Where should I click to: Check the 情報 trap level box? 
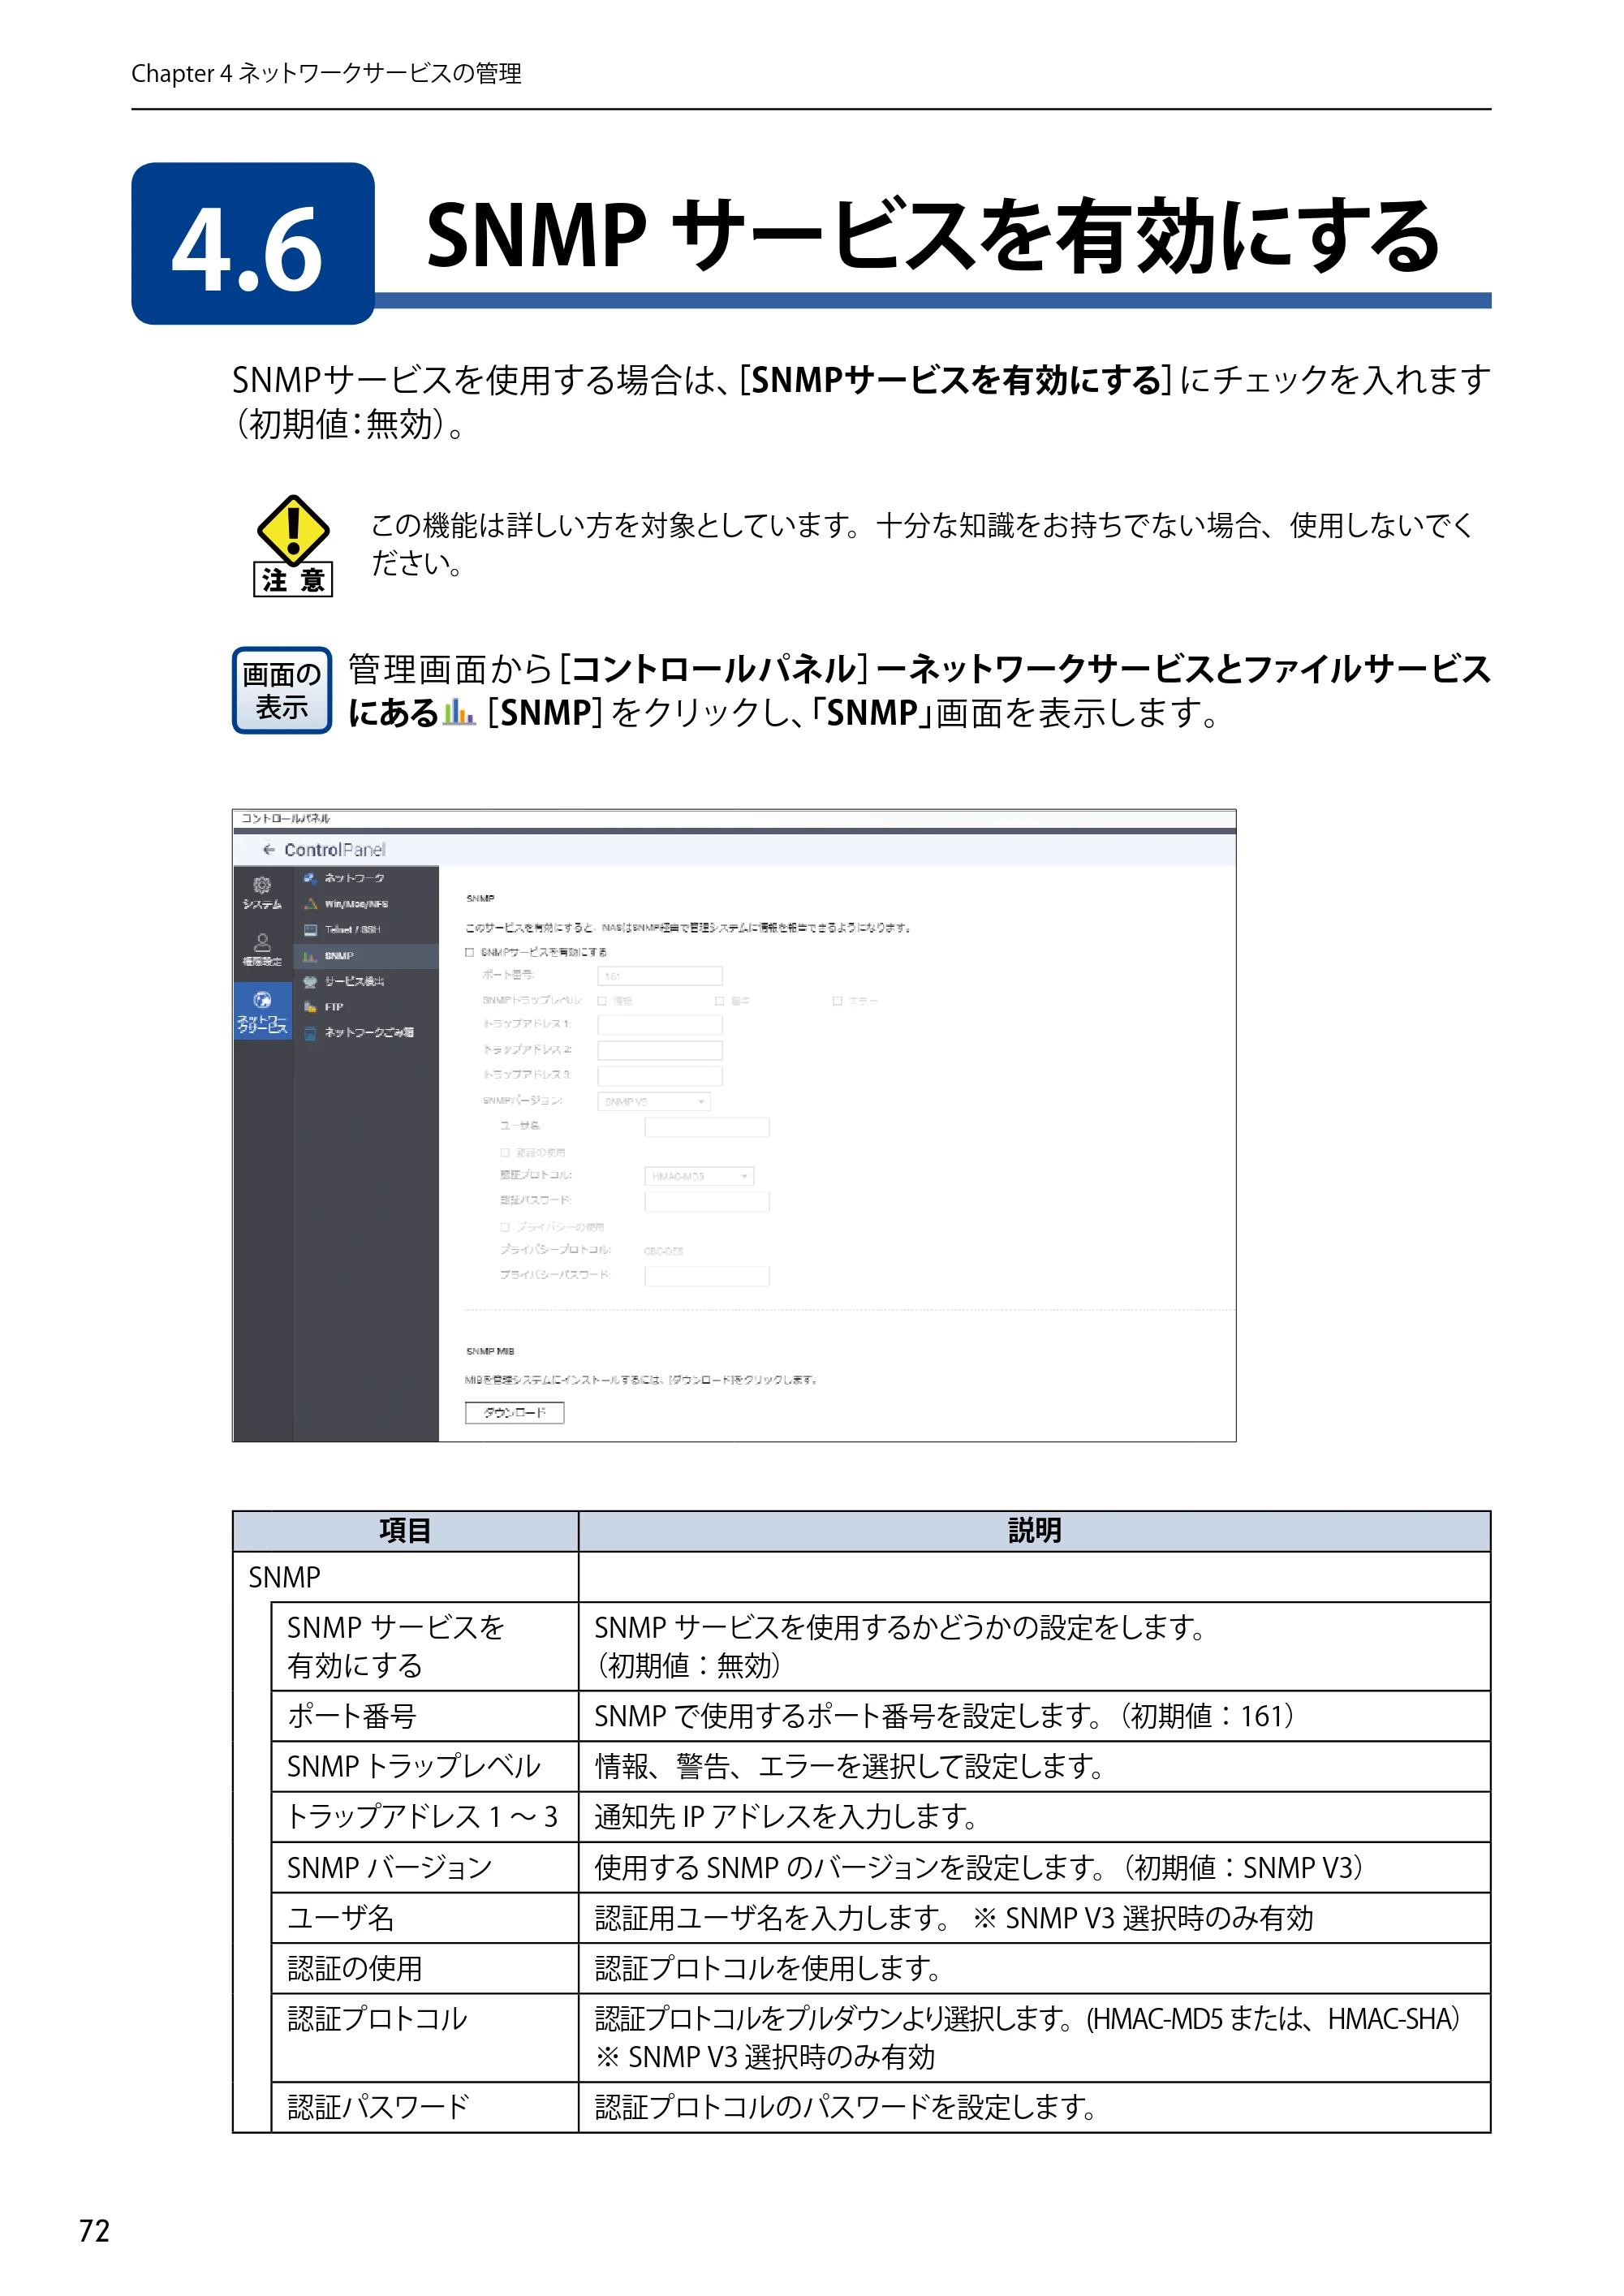click(602, 1000)
